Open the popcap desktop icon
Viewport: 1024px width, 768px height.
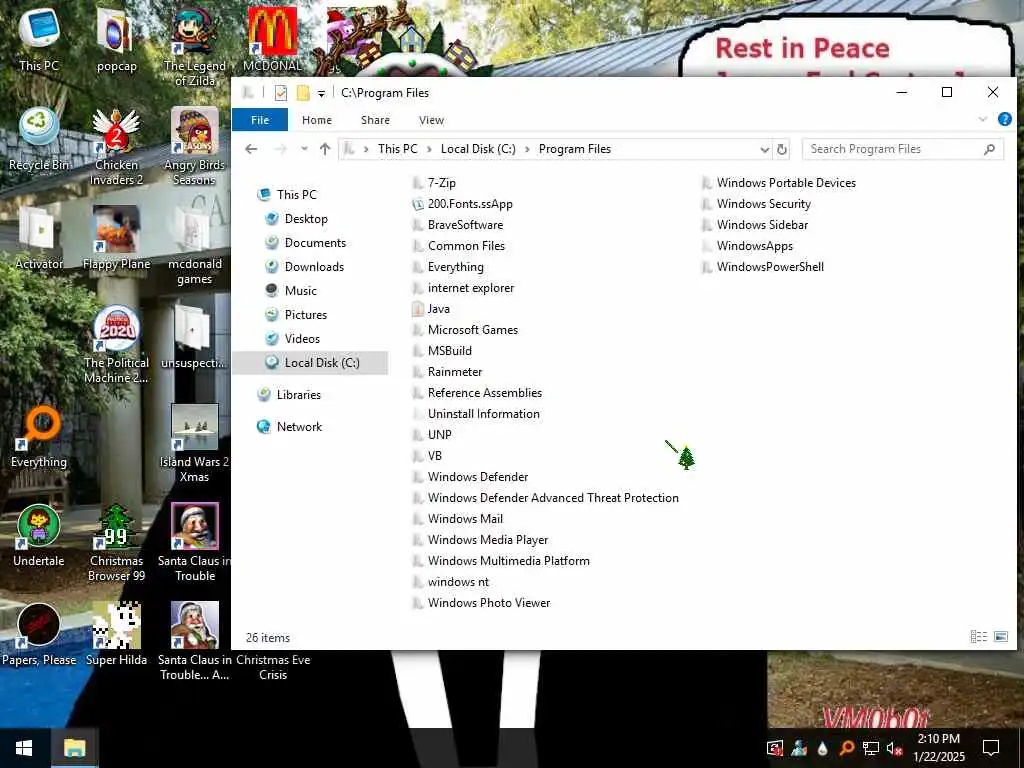coord(116,39)
